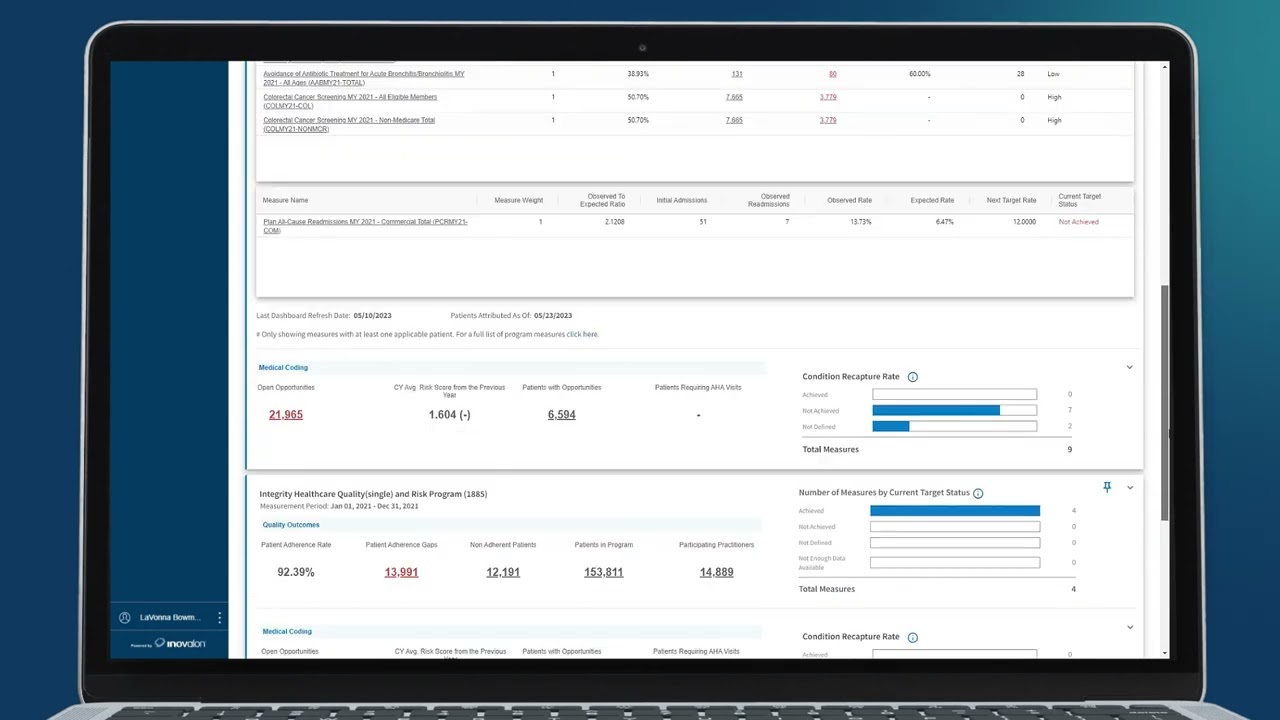This screenshot has height=720, width=1280.
Task: Follow the "click here" link for full program measures
Action: click(582, 334)
